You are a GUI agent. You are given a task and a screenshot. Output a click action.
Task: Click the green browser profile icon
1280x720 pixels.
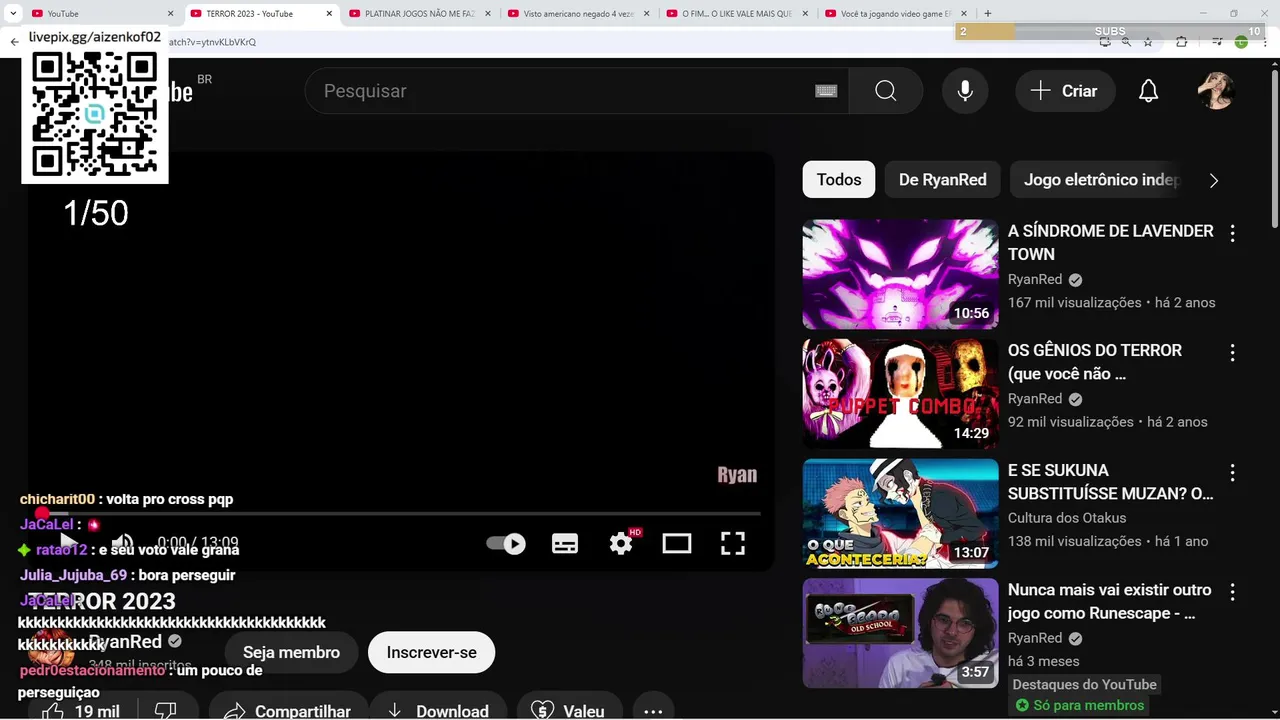coord(1241,42)
